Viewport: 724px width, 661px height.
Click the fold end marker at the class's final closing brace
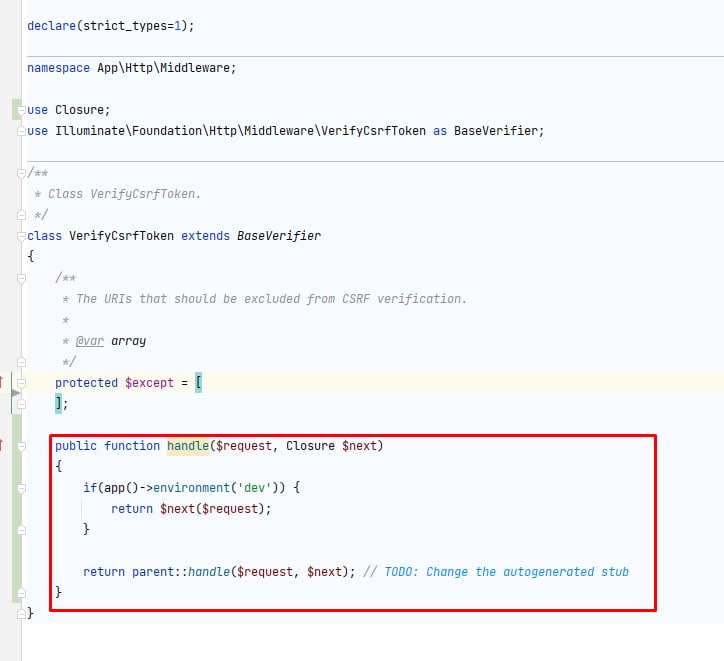21,614
